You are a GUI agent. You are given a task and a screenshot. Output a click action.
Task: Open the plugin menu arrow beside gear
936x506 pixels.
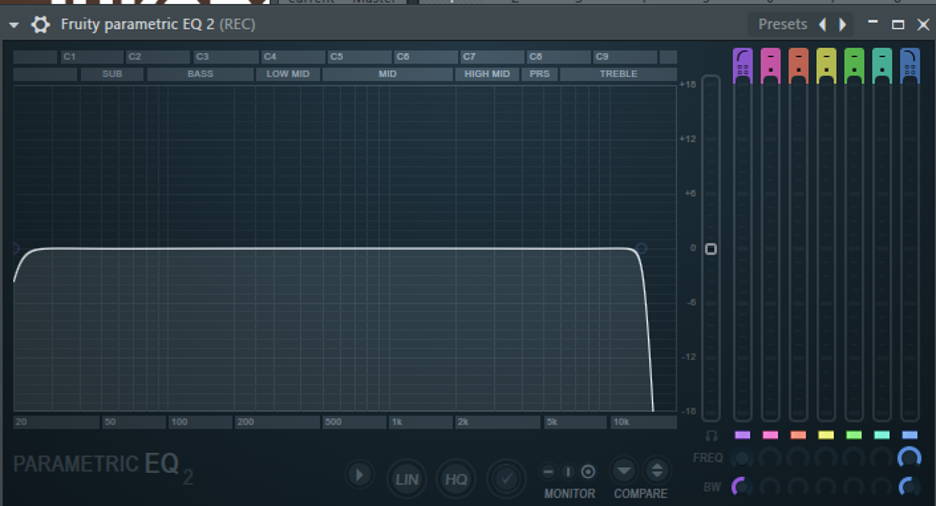click(x=14, y=25)
